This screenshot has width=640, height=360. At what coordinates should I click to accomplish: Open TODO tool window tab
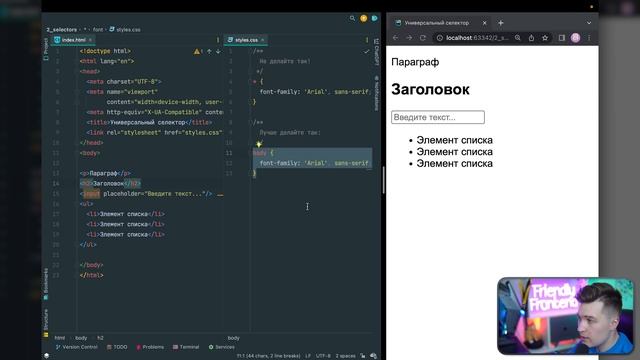(x=117, y=347)
